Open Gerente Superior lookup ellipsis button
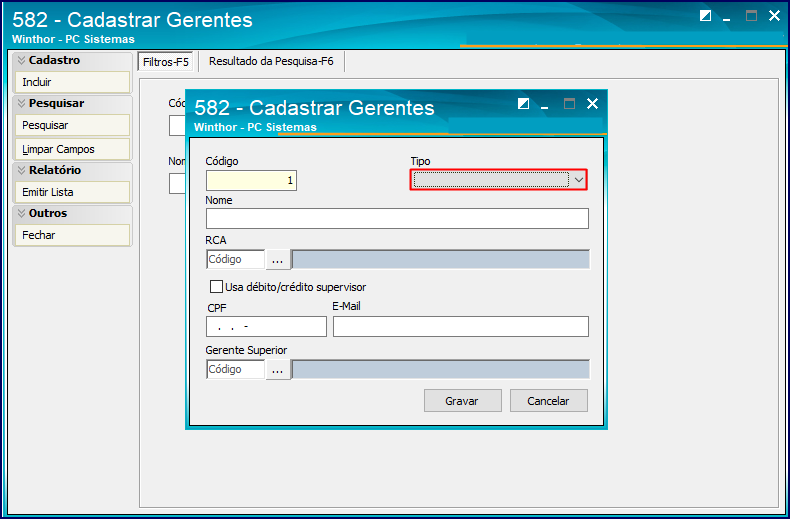Image resolution: width=790 pixels, height=519 pixels. [278, 369]
